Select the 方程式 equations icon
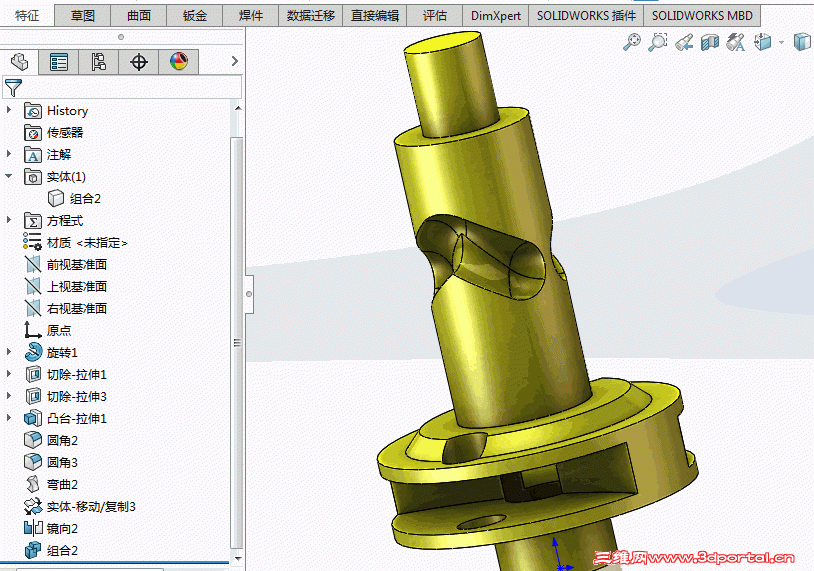 click(33, 221)
